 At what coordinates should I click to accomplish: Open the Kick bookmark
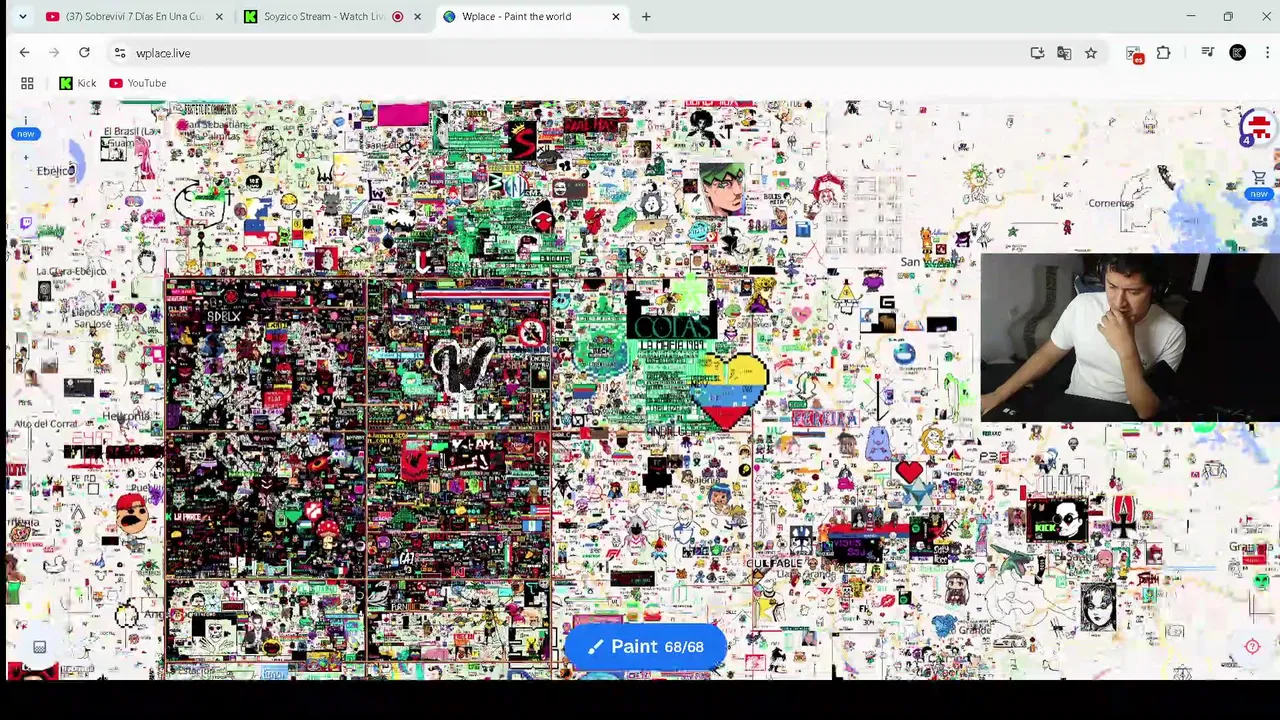(x=78, y=83)
